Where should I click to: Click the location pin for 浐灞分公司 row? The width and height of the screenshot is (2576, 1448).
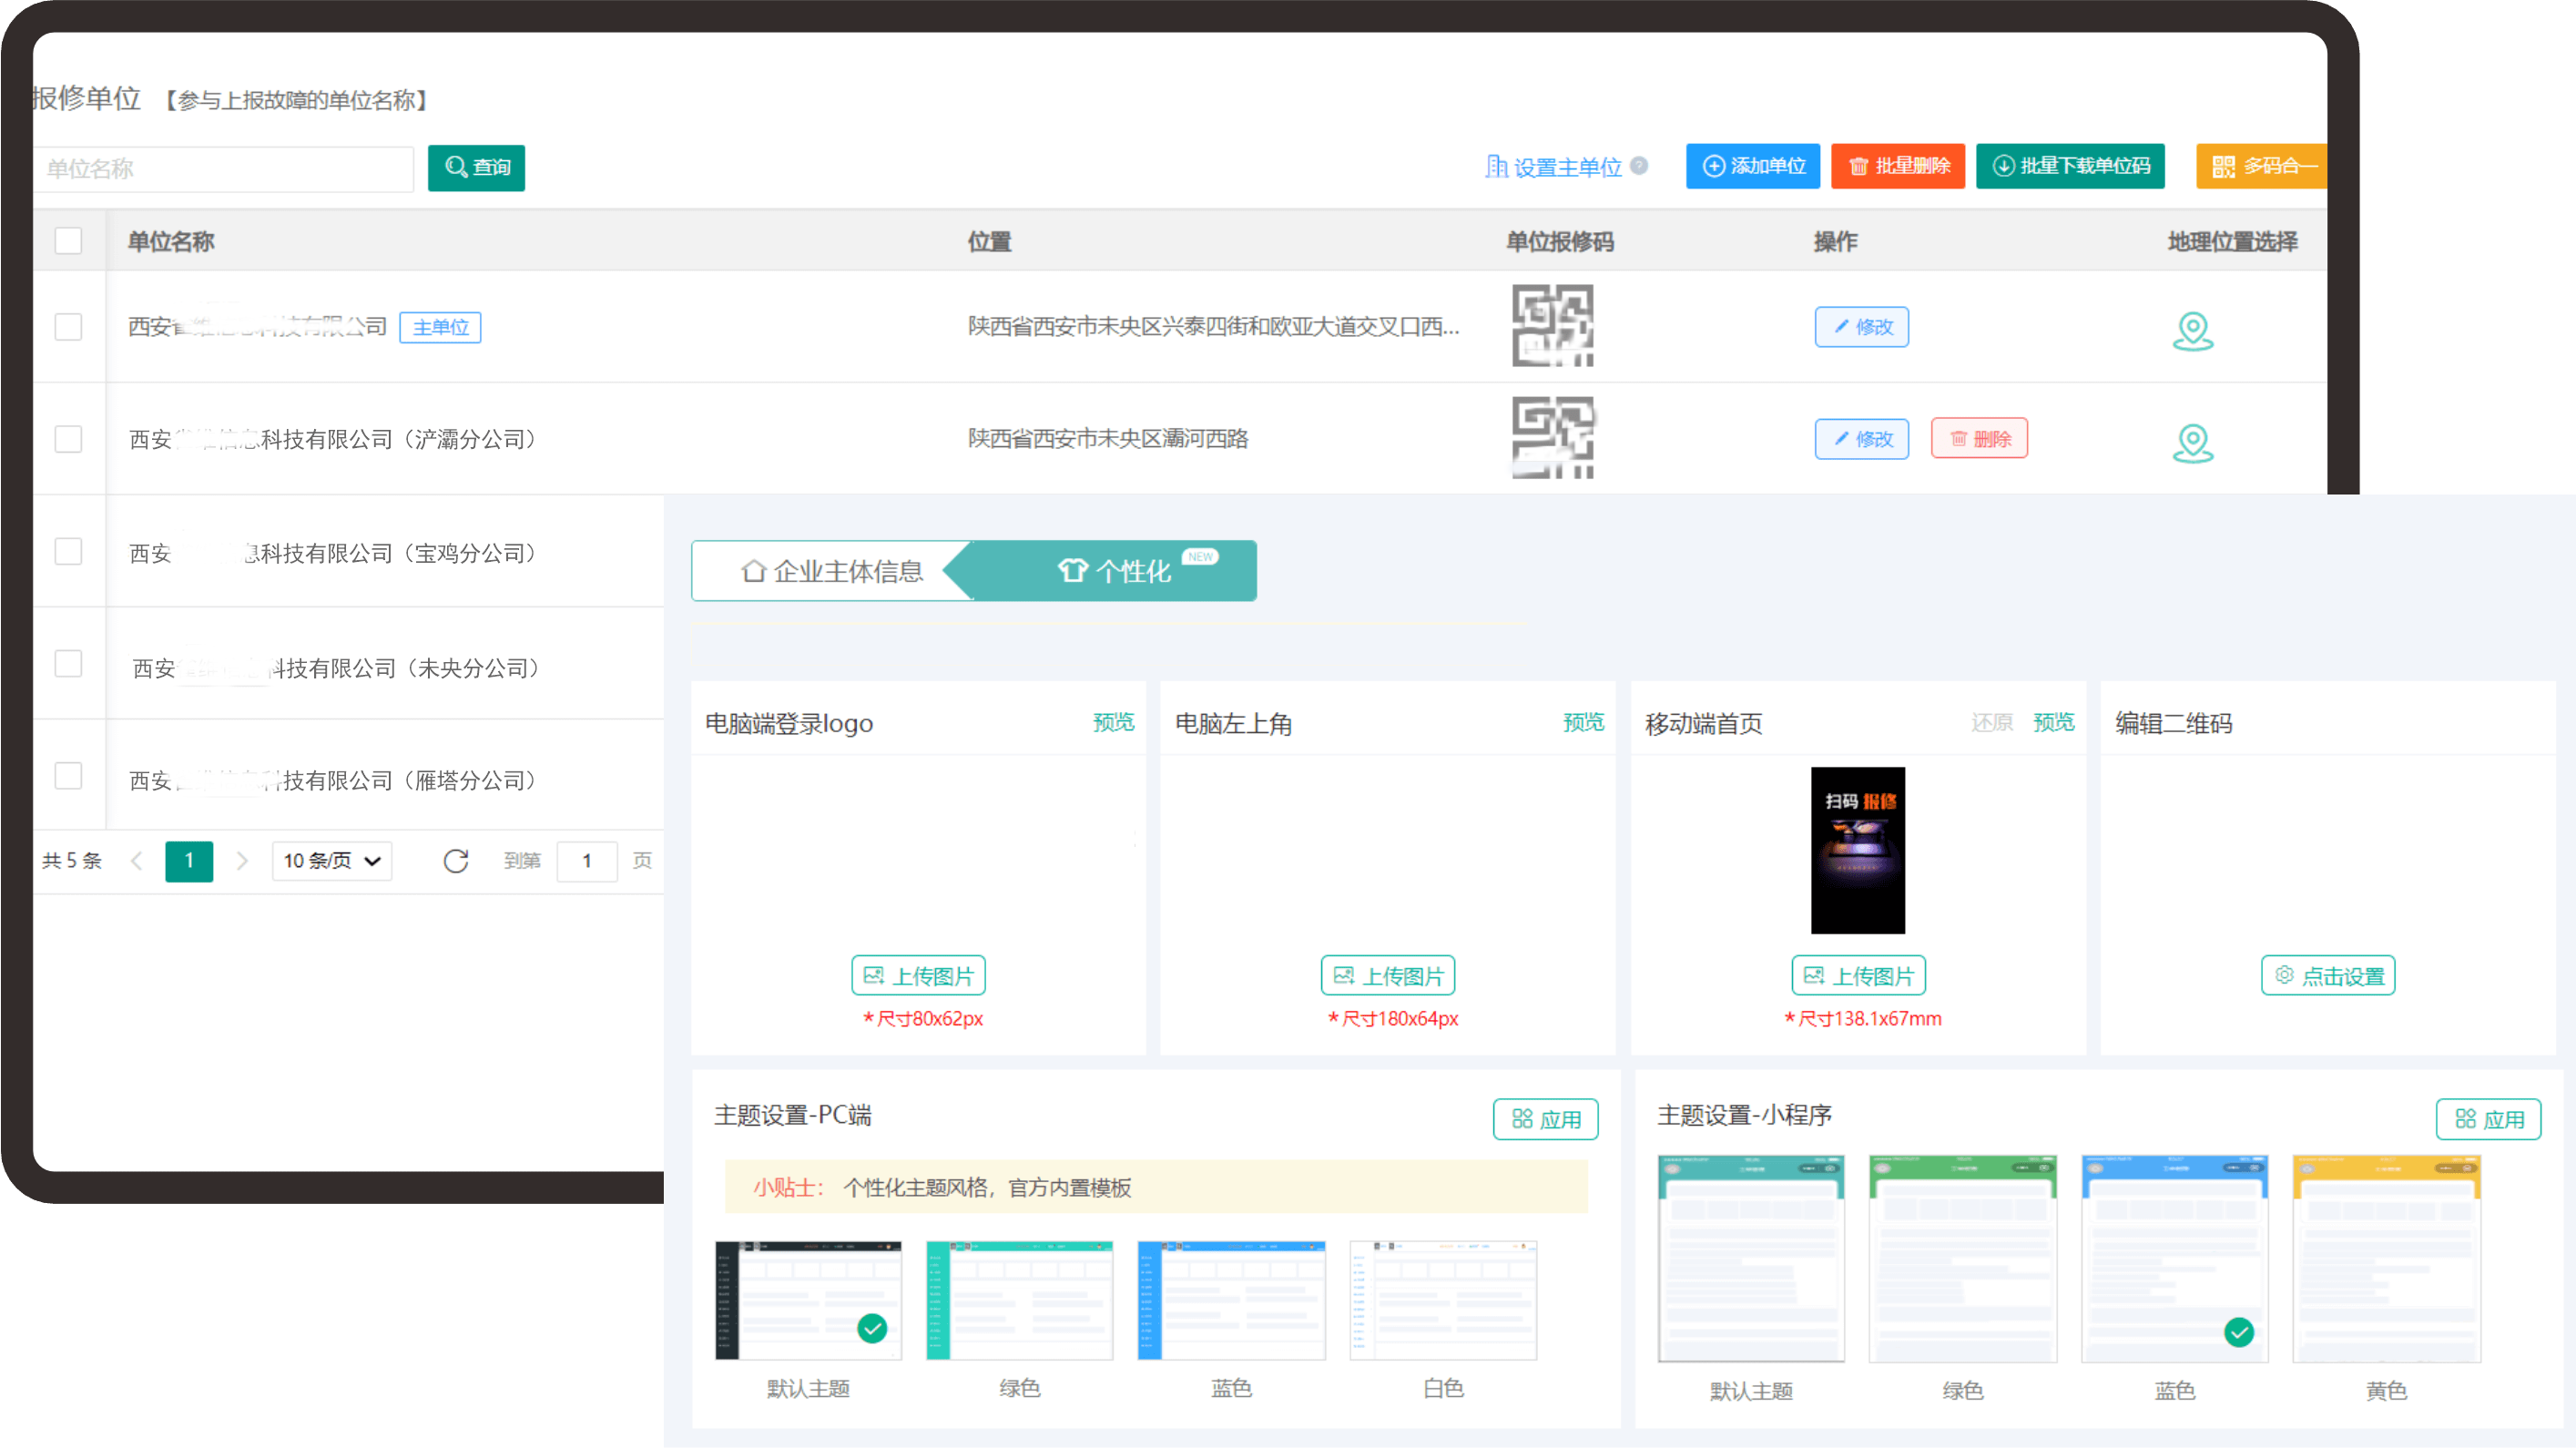(x=2192, y=442)
